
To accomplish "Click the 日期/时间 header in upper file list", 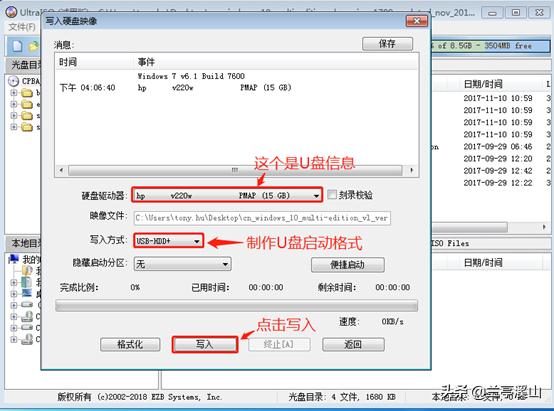I will pyautogui.click(x=483, y=84).
